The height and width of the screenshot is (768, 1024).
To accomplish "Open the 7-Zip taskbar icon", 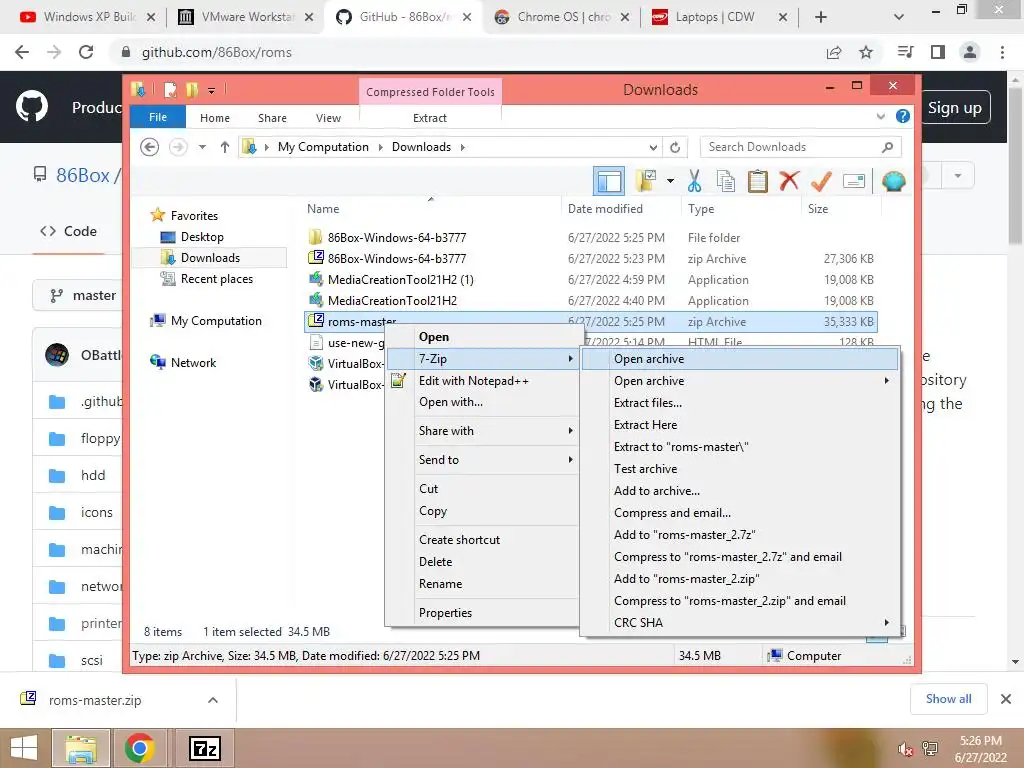I will point(204,748).
